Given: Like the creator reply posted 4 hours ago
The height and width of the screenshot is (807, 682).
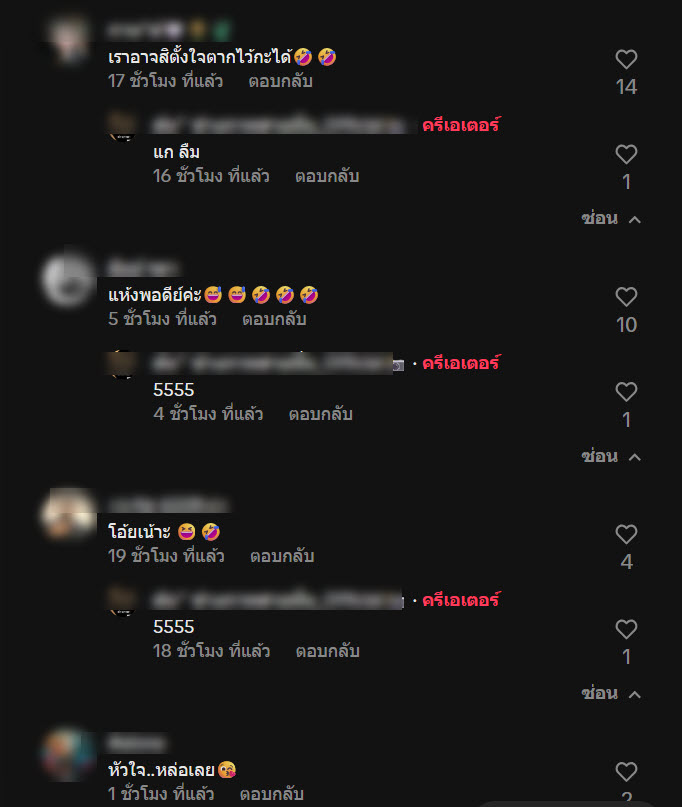Looking at the screenshot, I should tap(626, 392).
